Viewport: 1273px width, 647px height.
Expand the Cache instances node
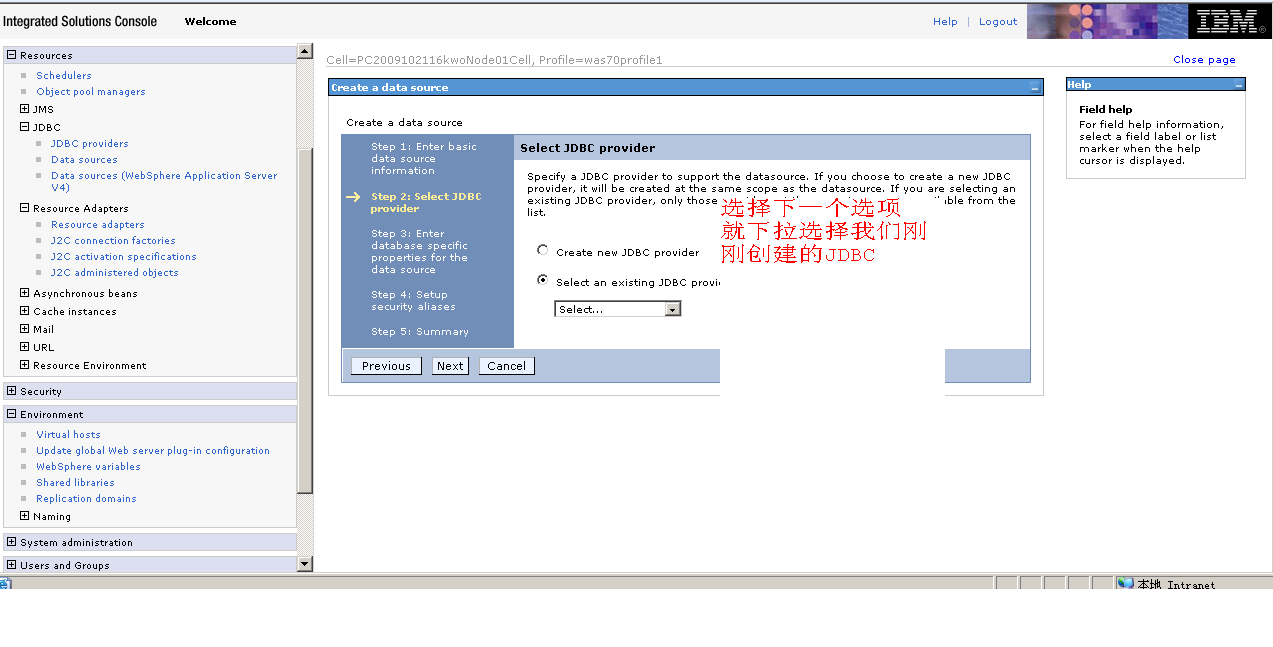[25, 311]
